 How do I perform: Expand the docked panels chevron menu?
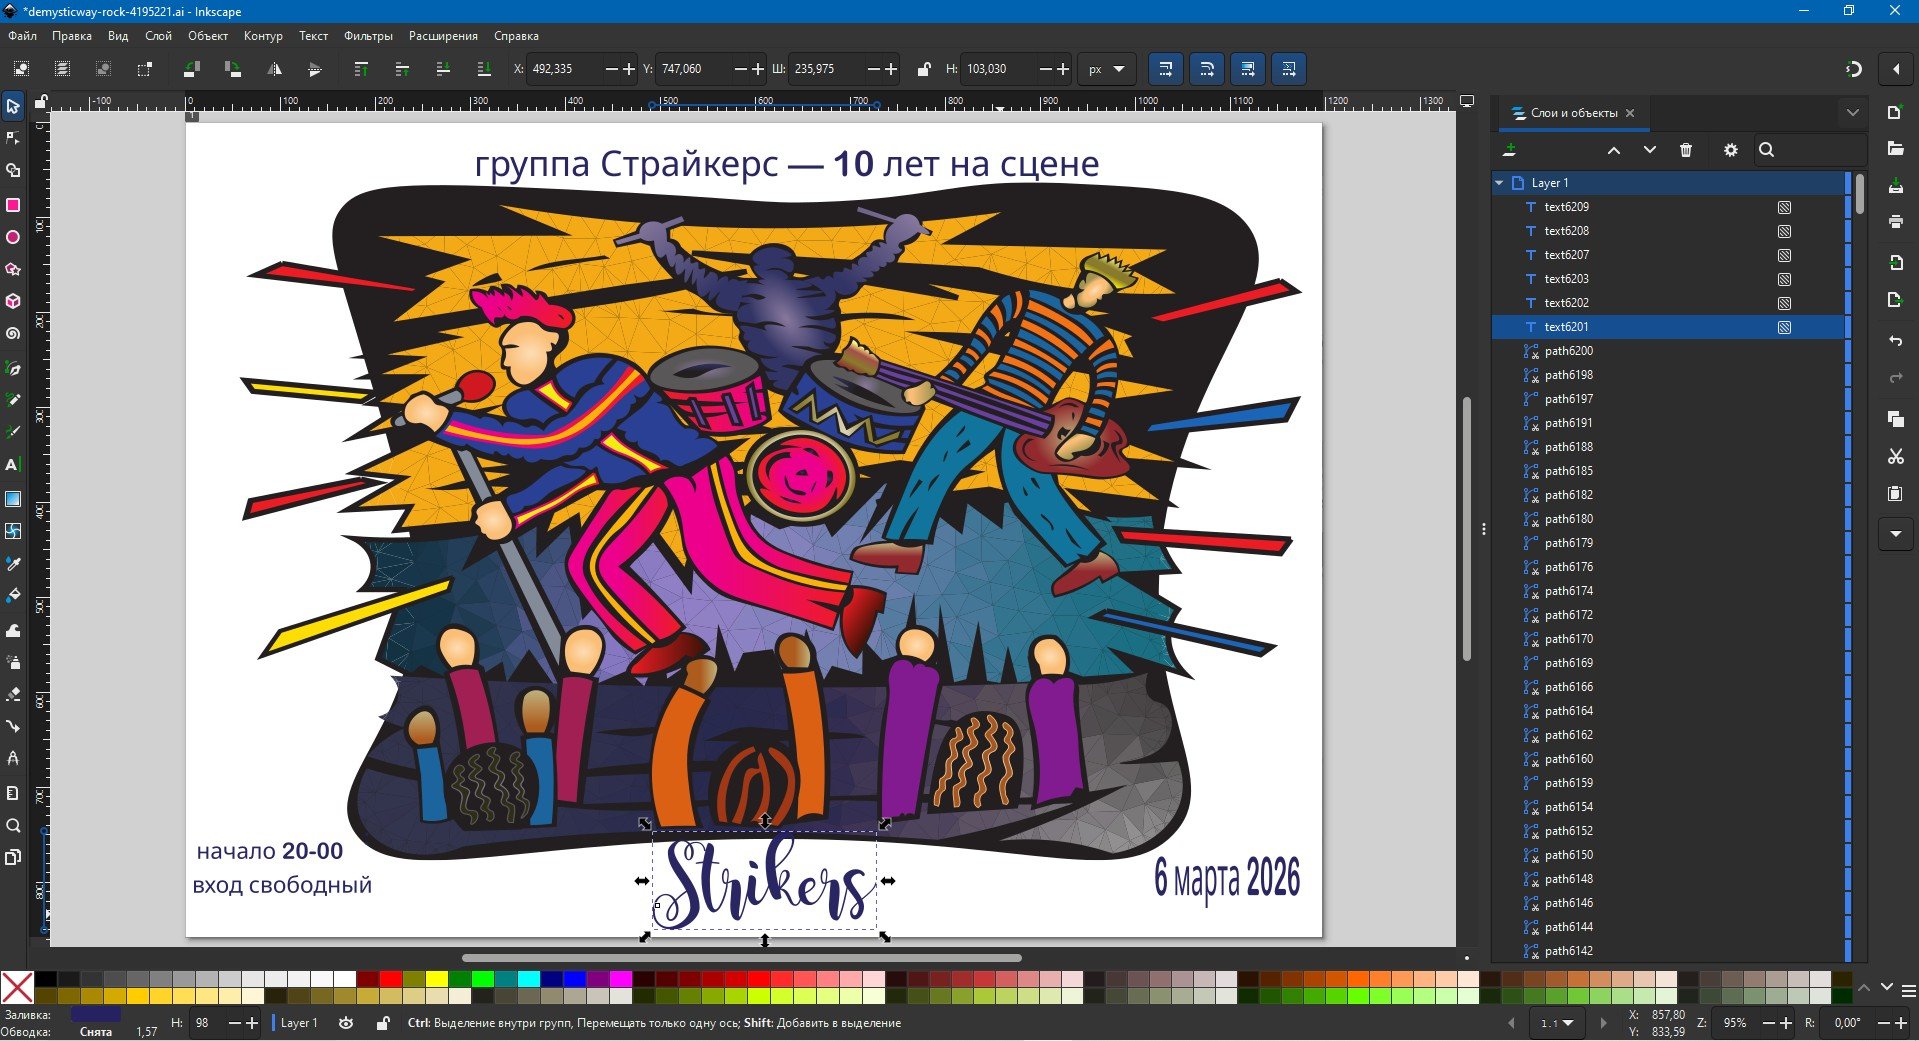click(1852, 113)
